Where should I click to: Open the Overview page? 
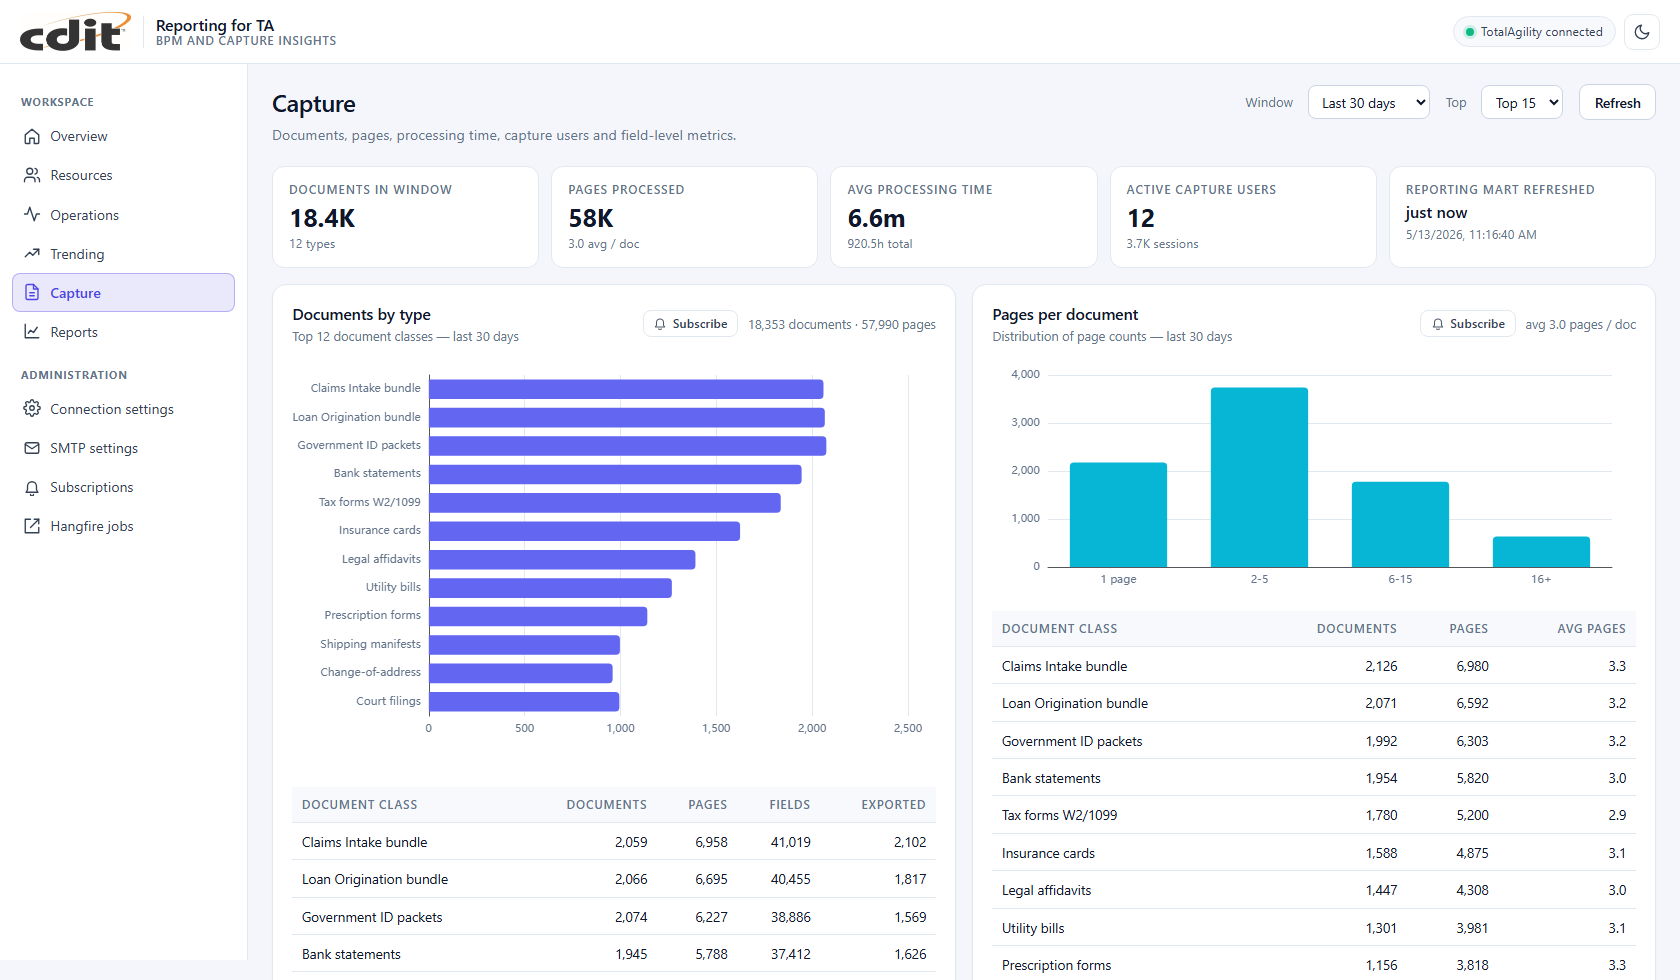(x=123, y=136)
